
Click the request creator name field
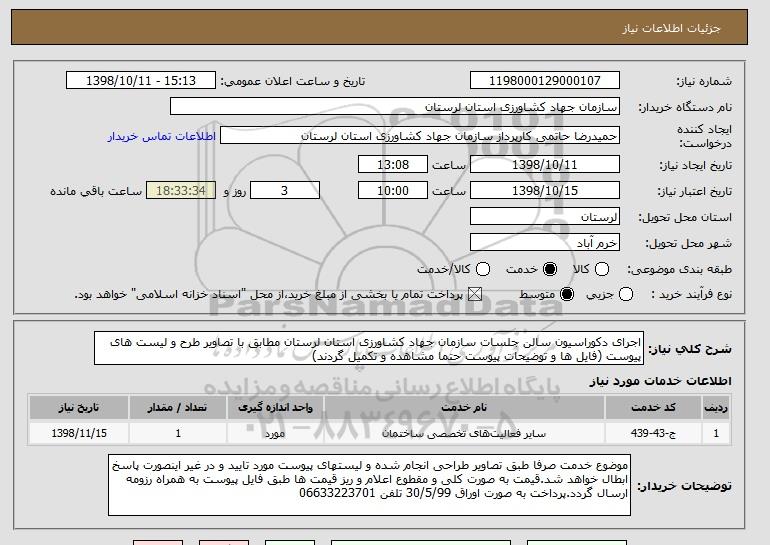(420, 136)
